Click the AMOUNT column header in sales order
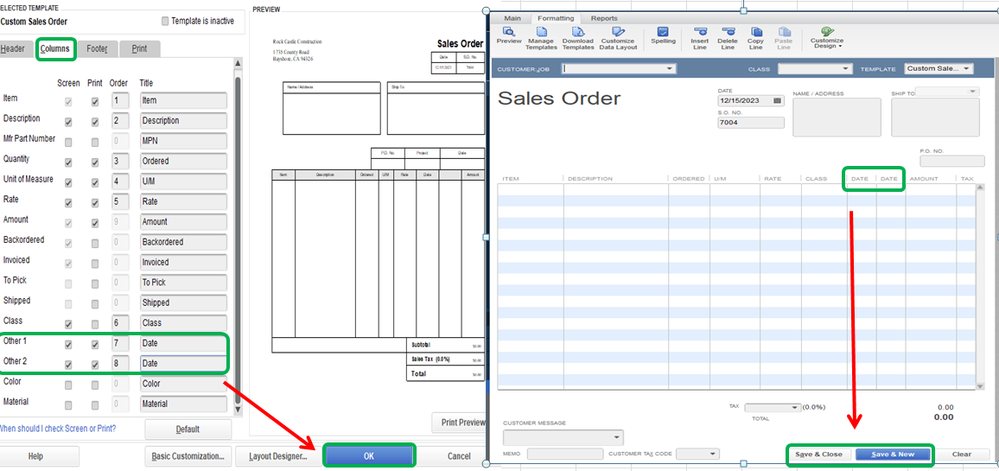This screenshot has height=471, width=999. pos(923,179)
